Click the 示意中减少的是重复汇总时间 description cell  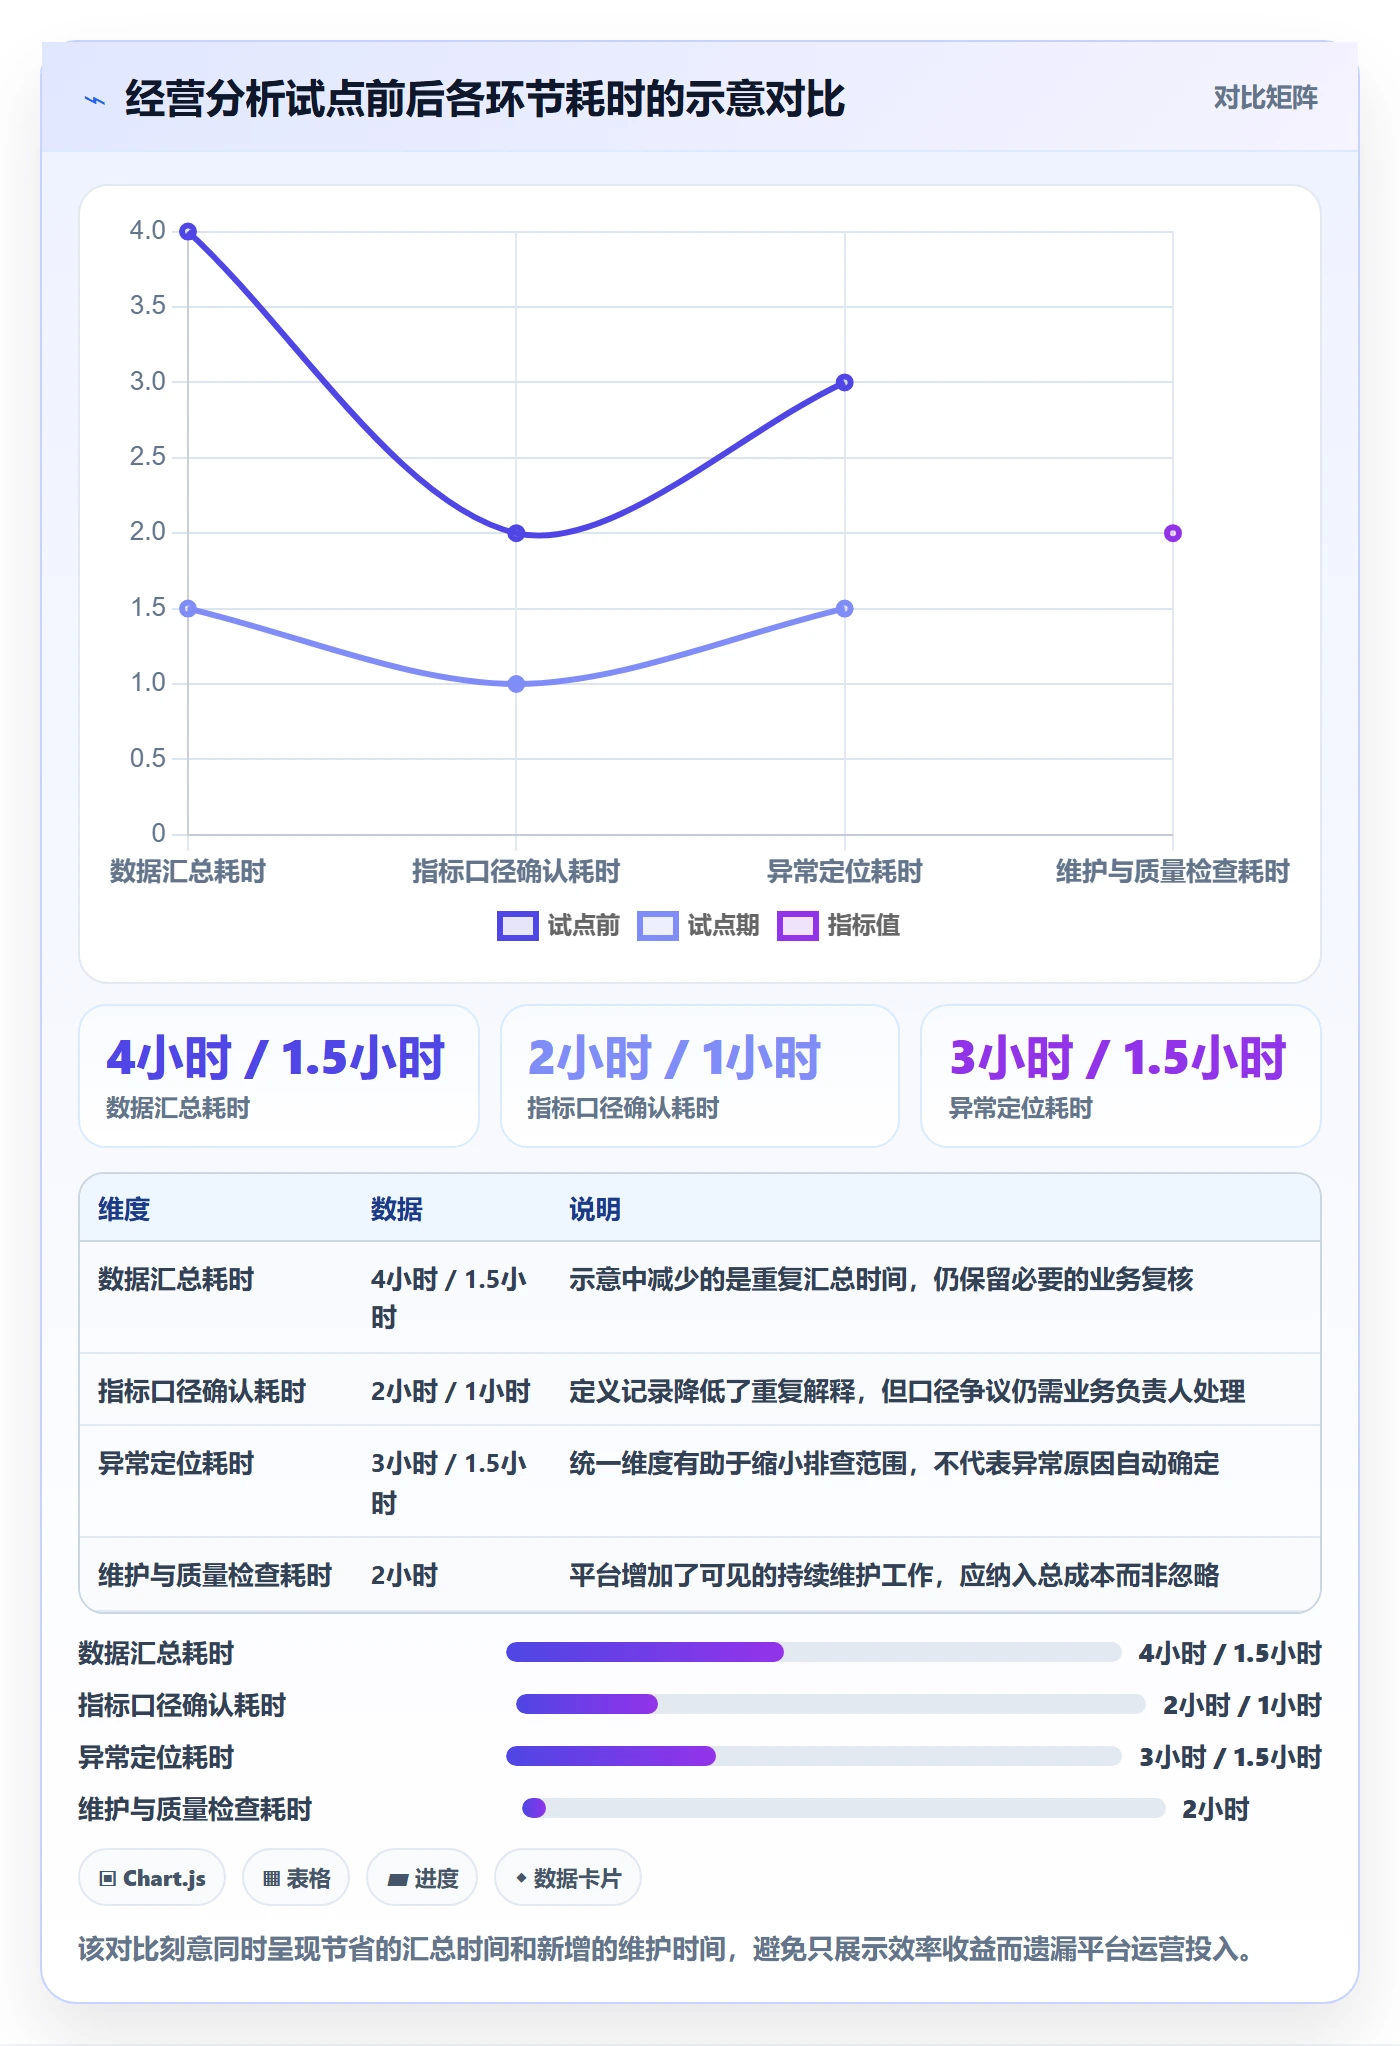pyautogui.click(x=881, y=1280)
